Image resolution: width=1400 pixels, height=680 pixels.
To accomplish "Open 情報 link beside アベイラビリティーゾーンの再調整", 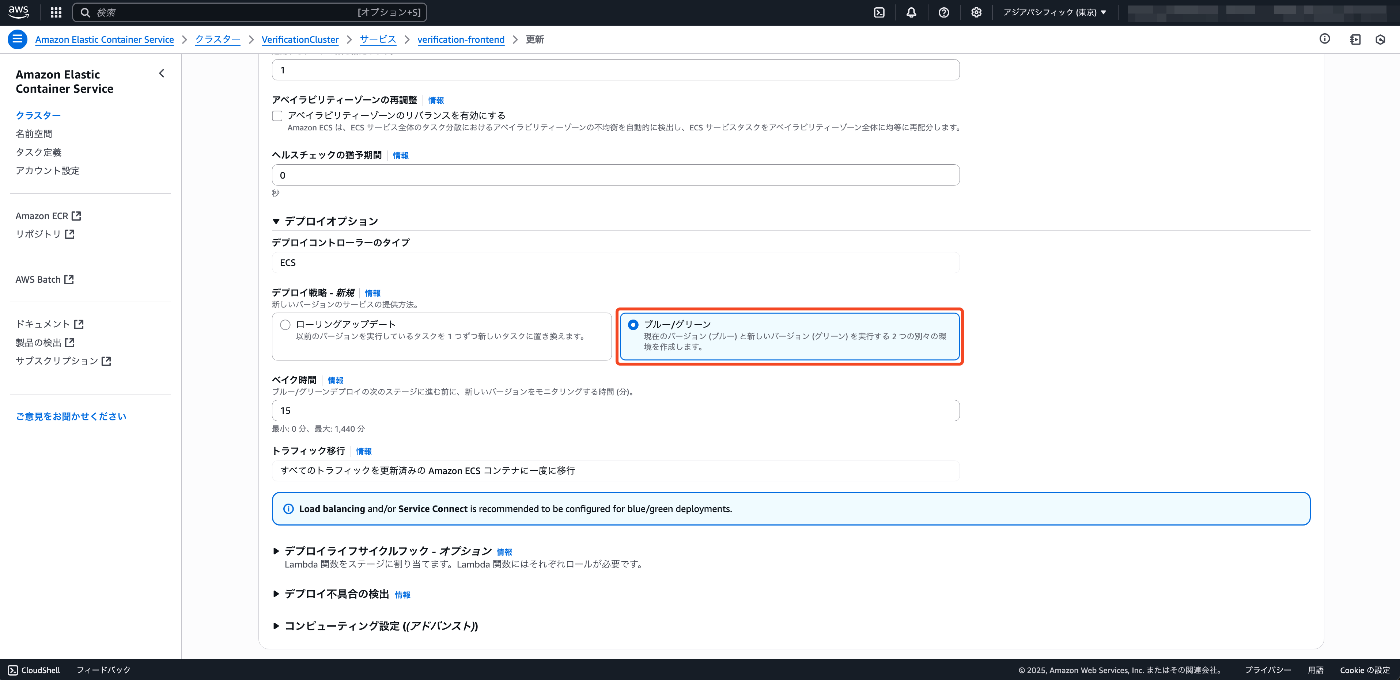I will (436, 101).
